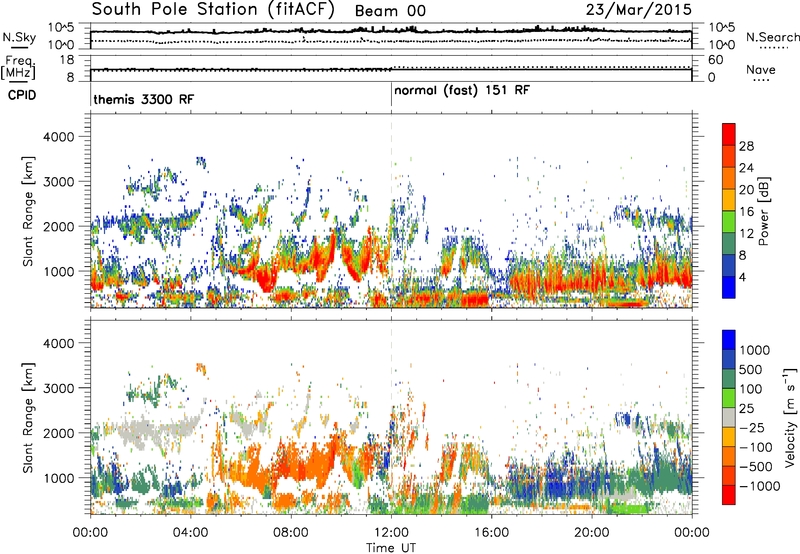Image resolution: width=800 pixels, height=554 pixels.
Task: Click the gray segment of the Velocity colorbar
Action: [729, 417]
